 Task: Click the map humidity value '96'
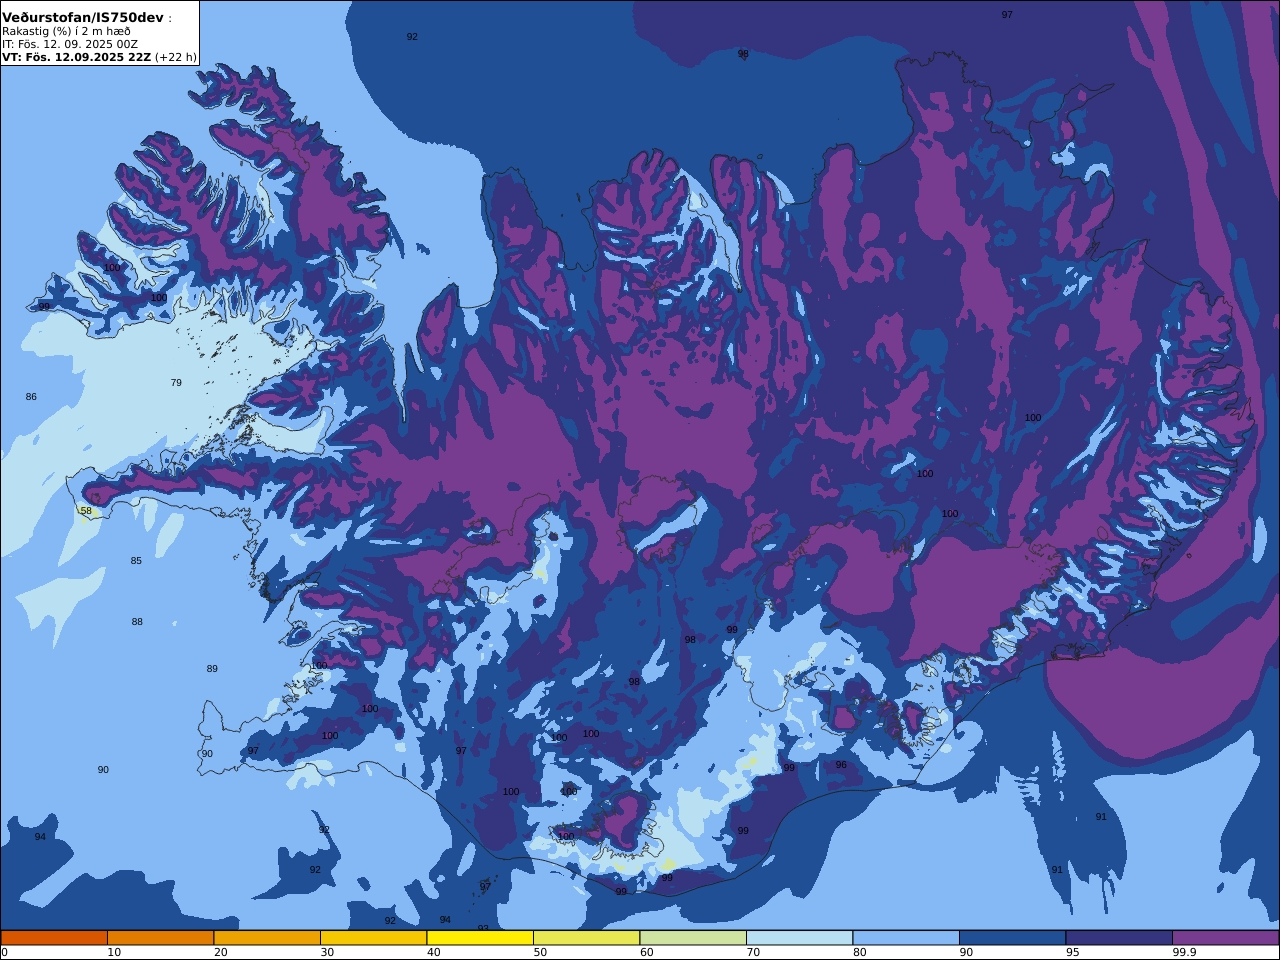pyautogui.click(x=841, y=765)
